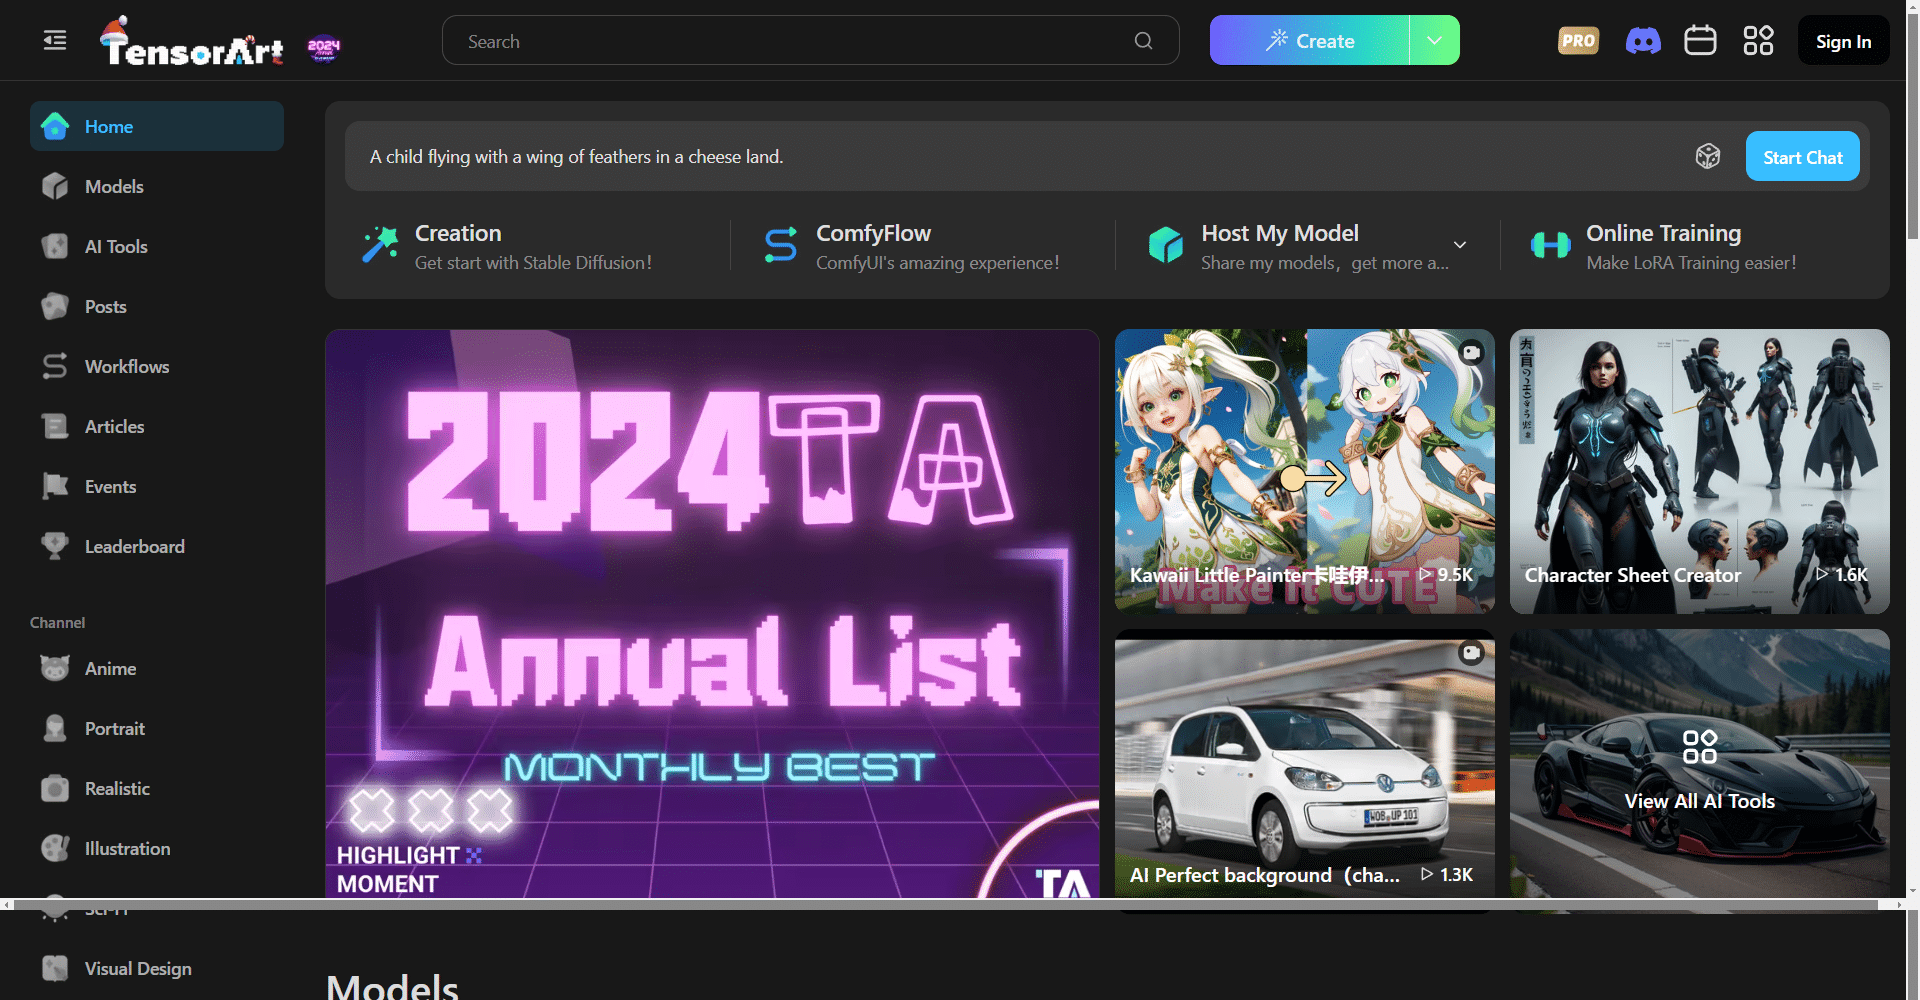1920x1000 pixels.
Task: Open the apps grid icon near Sign In
Action: coord(1758,40)
